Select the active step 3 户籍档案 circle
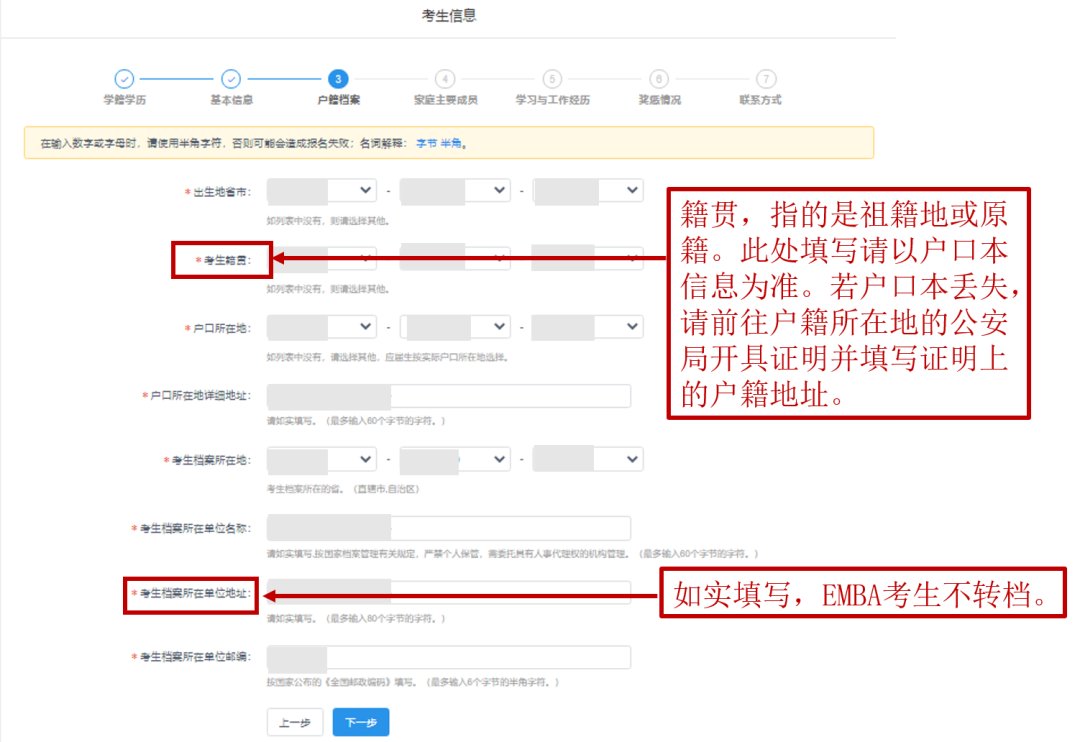Viewport: 1080px width, 742px height. click(x=338, y=79)
